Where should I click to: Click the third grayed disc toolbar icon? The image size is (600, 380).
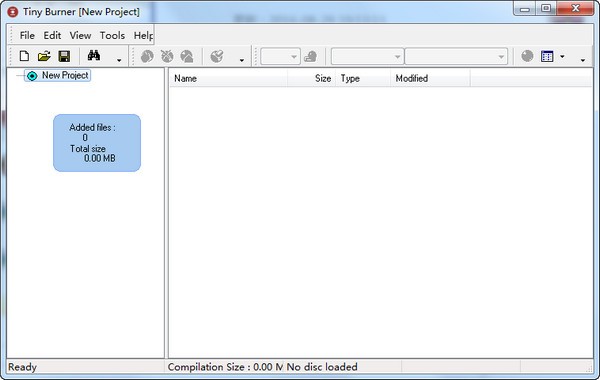(x=187, y=56)
